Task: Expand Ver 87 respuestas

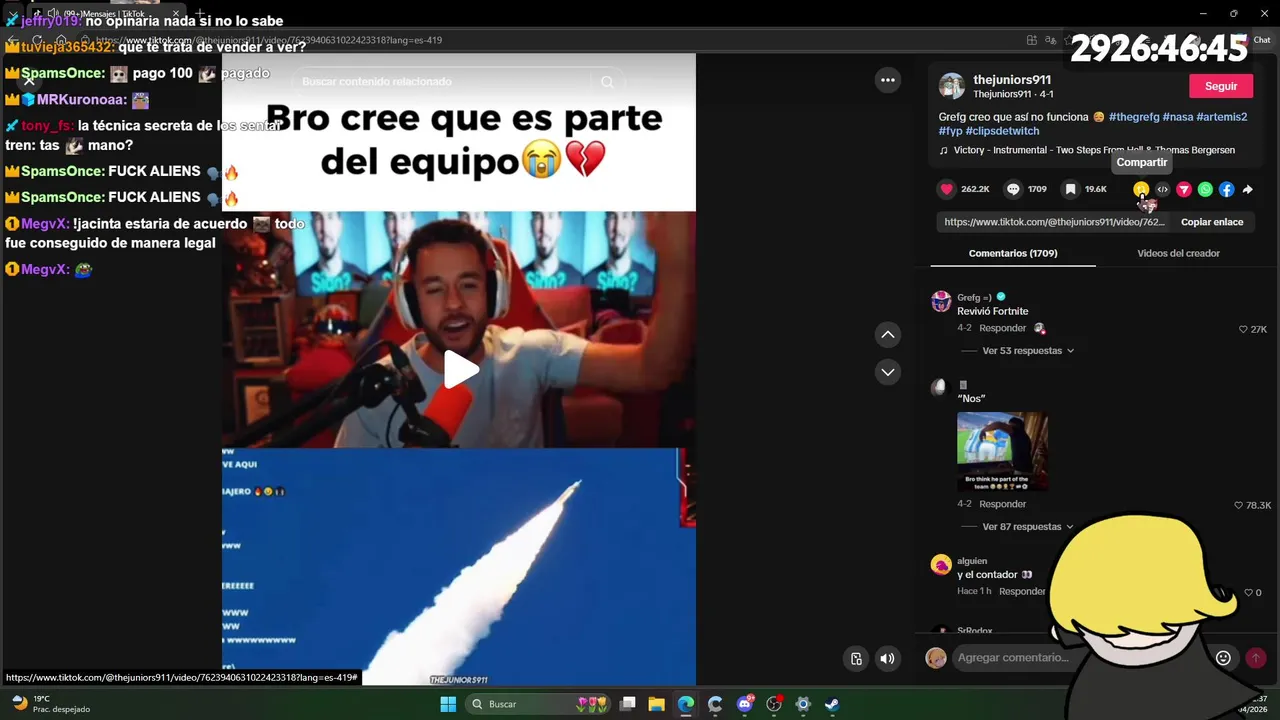Action: click(x=1028, y=527)
